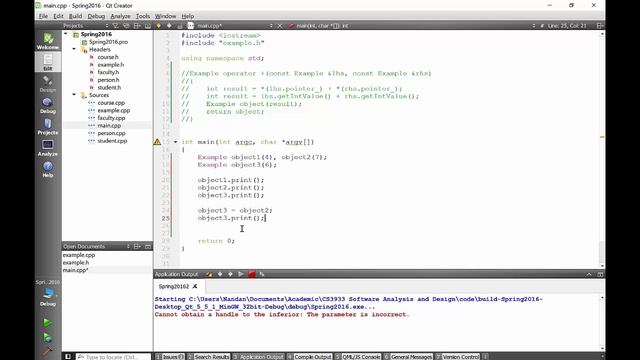Switch to Edit mode

coord(48,62)
